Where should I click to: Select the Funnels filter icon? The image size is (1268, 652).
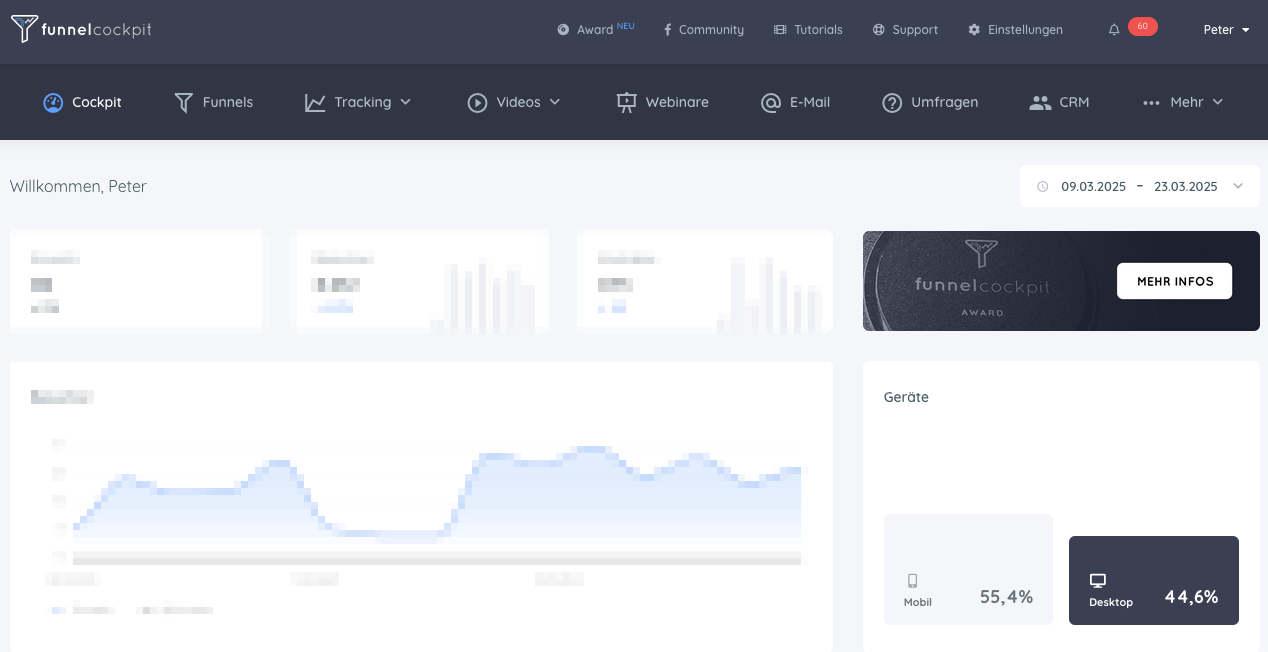point(183,102)
